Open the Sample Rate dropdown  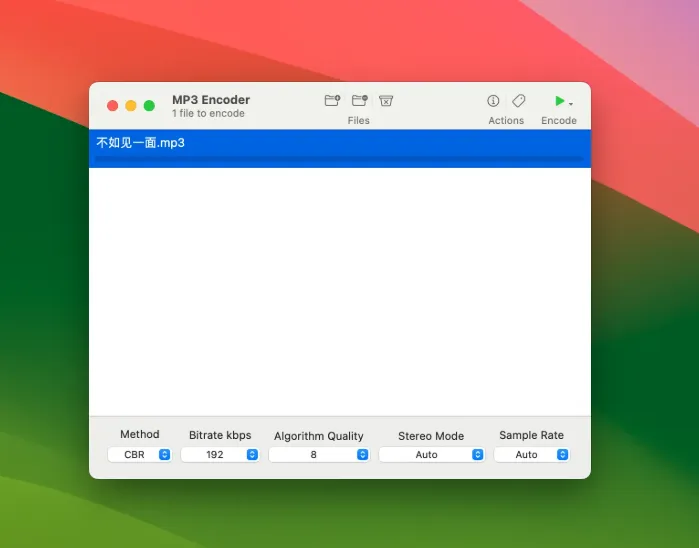(532, 454)
